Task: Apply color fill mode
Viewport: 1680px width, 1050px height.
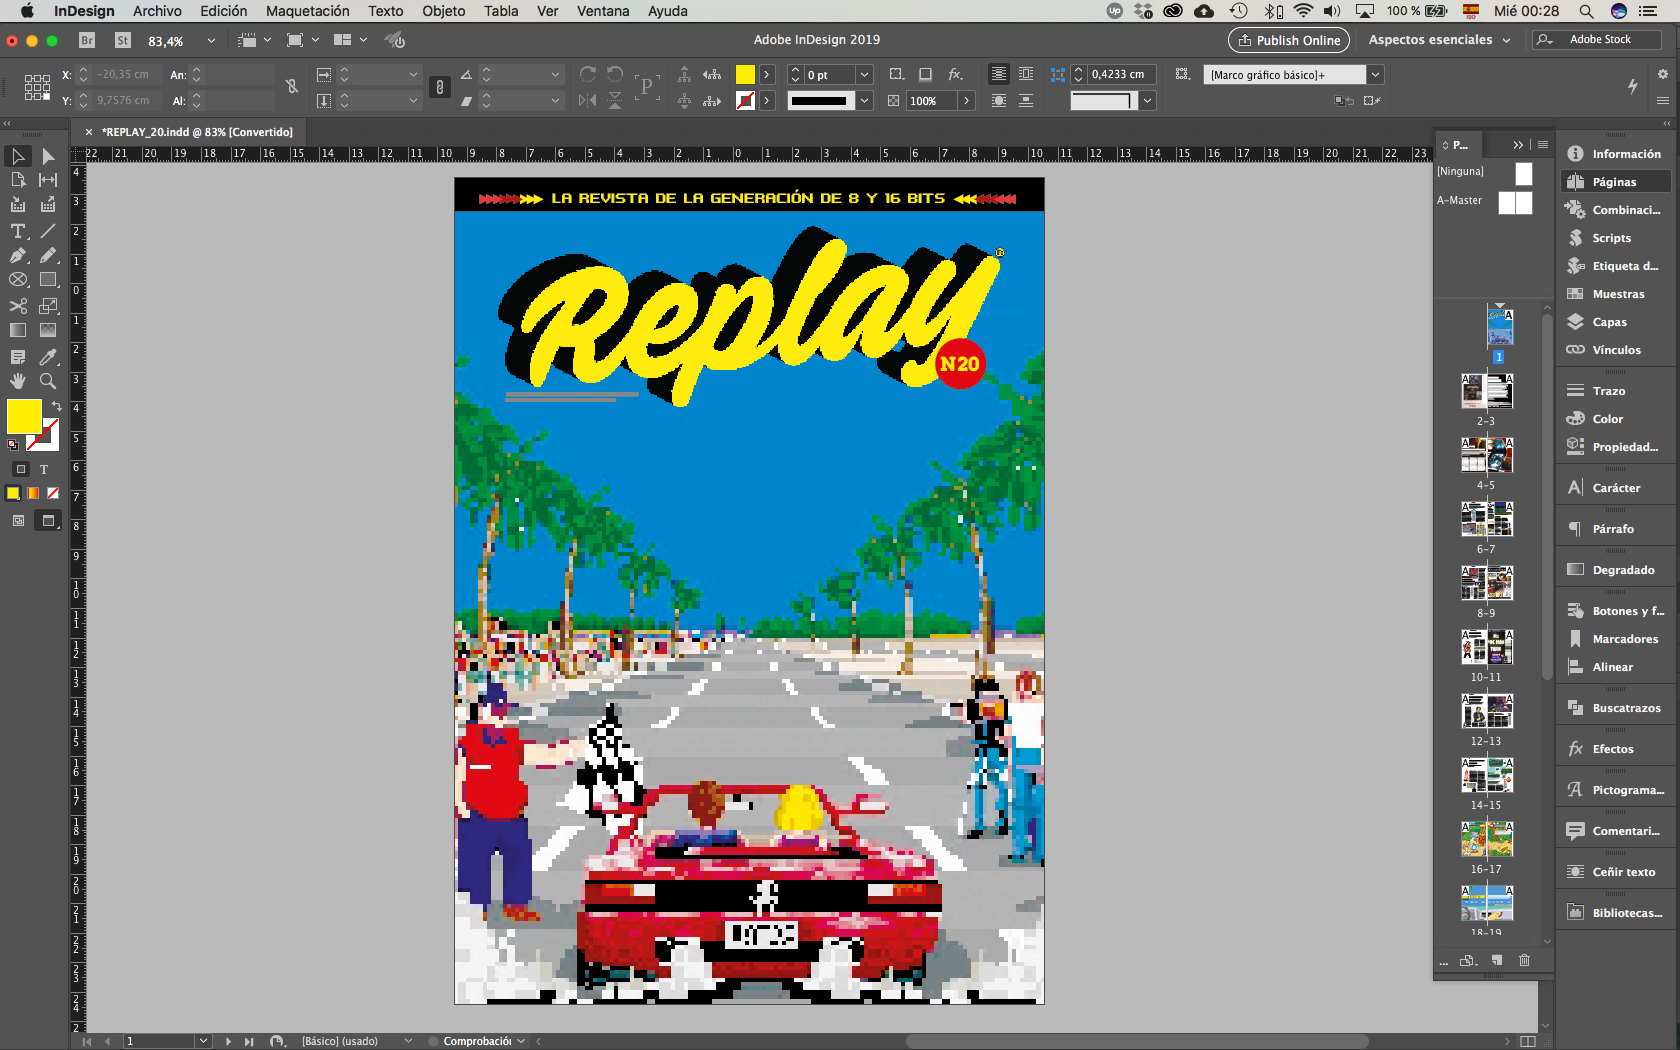Action: point(13,493)
